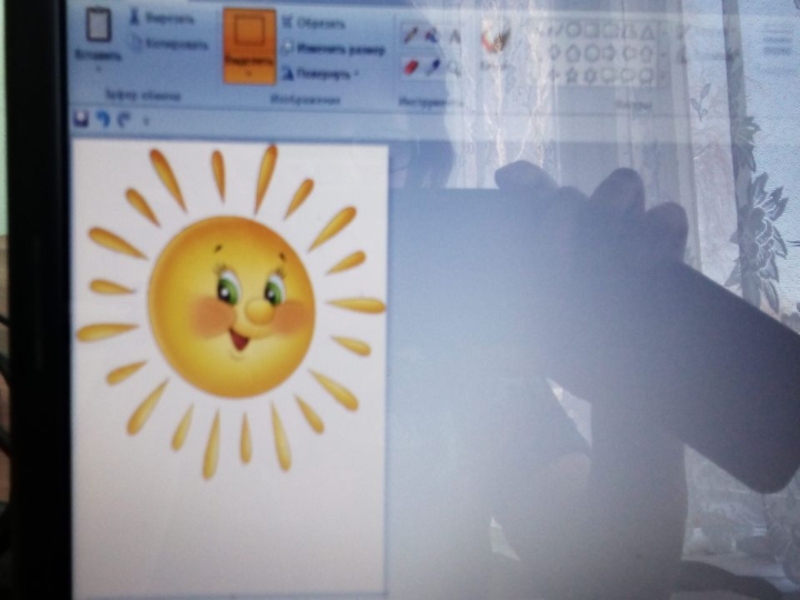Click the Save icon in the quick access toolbar
The height and width of the screenshot is (600, 800).
(x=81, y=119)
